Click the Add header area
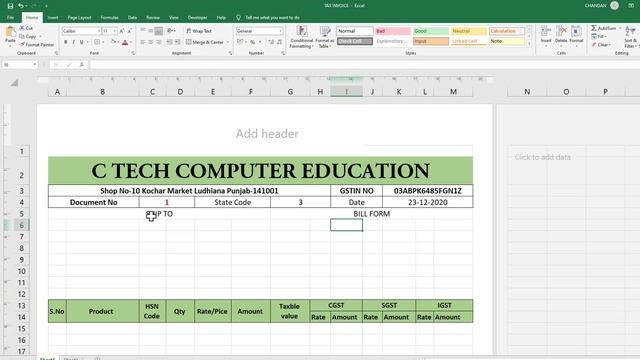The image size is (640, 360). (x=267, y=133)
